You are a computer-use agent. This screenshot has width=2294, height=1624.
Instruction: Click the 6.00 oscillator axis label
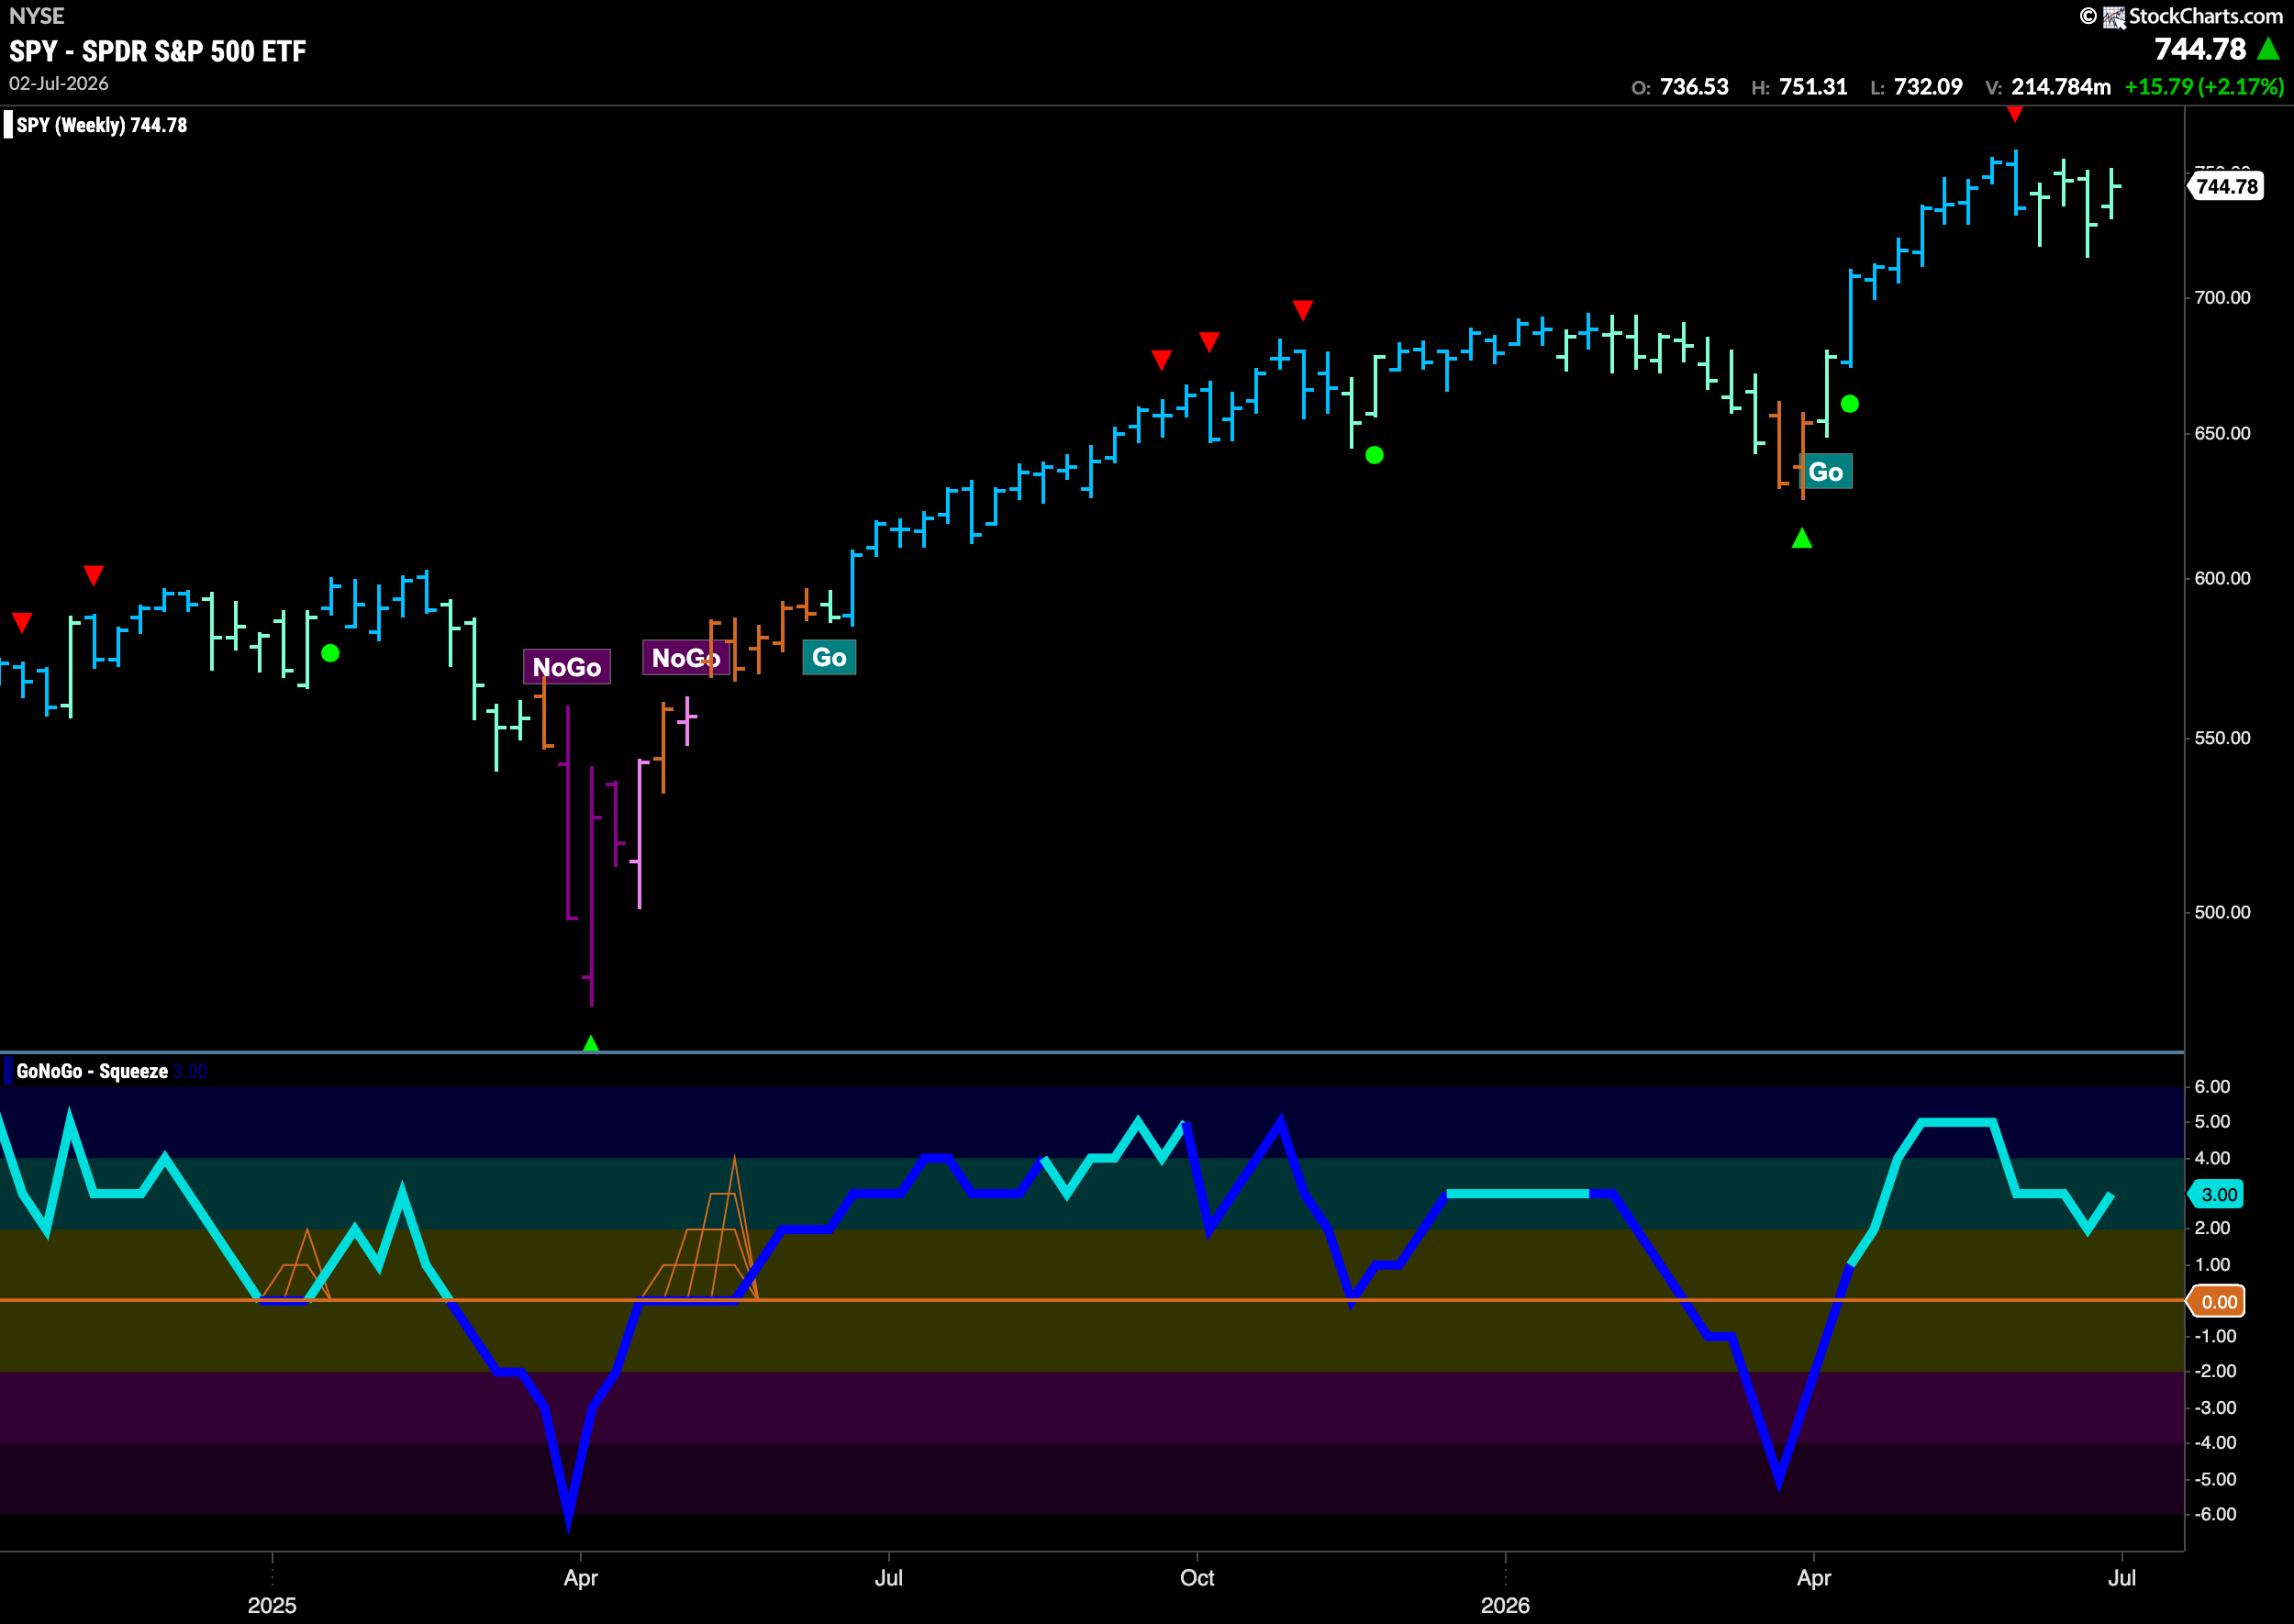coord(2211,1086)
